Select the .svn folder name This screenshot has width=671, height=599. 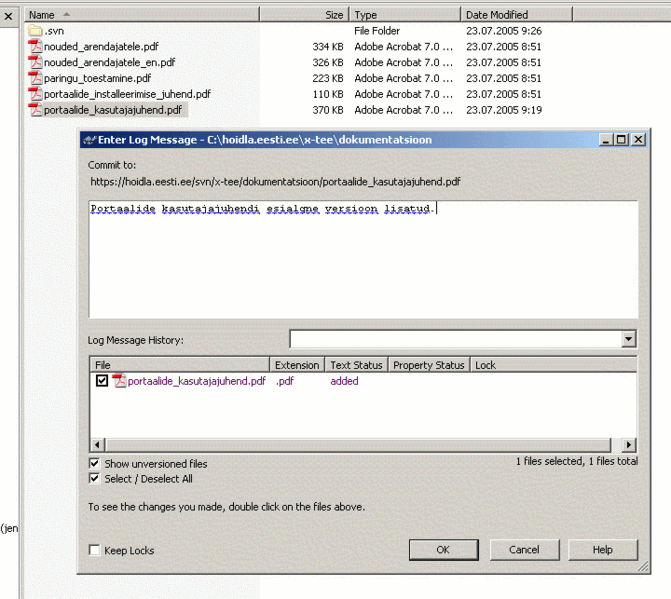tap(54, 31)
